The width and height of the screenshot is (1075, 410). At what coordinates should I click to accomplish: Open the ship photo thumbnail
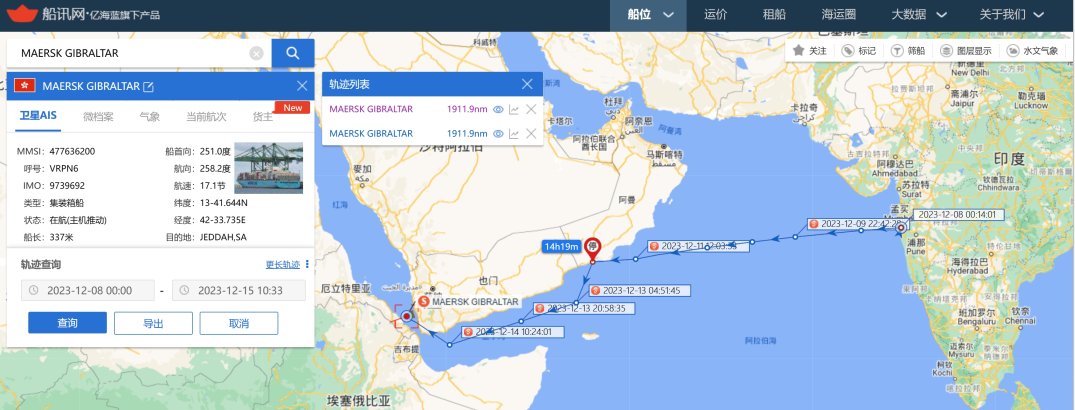(x=269, y=168)
